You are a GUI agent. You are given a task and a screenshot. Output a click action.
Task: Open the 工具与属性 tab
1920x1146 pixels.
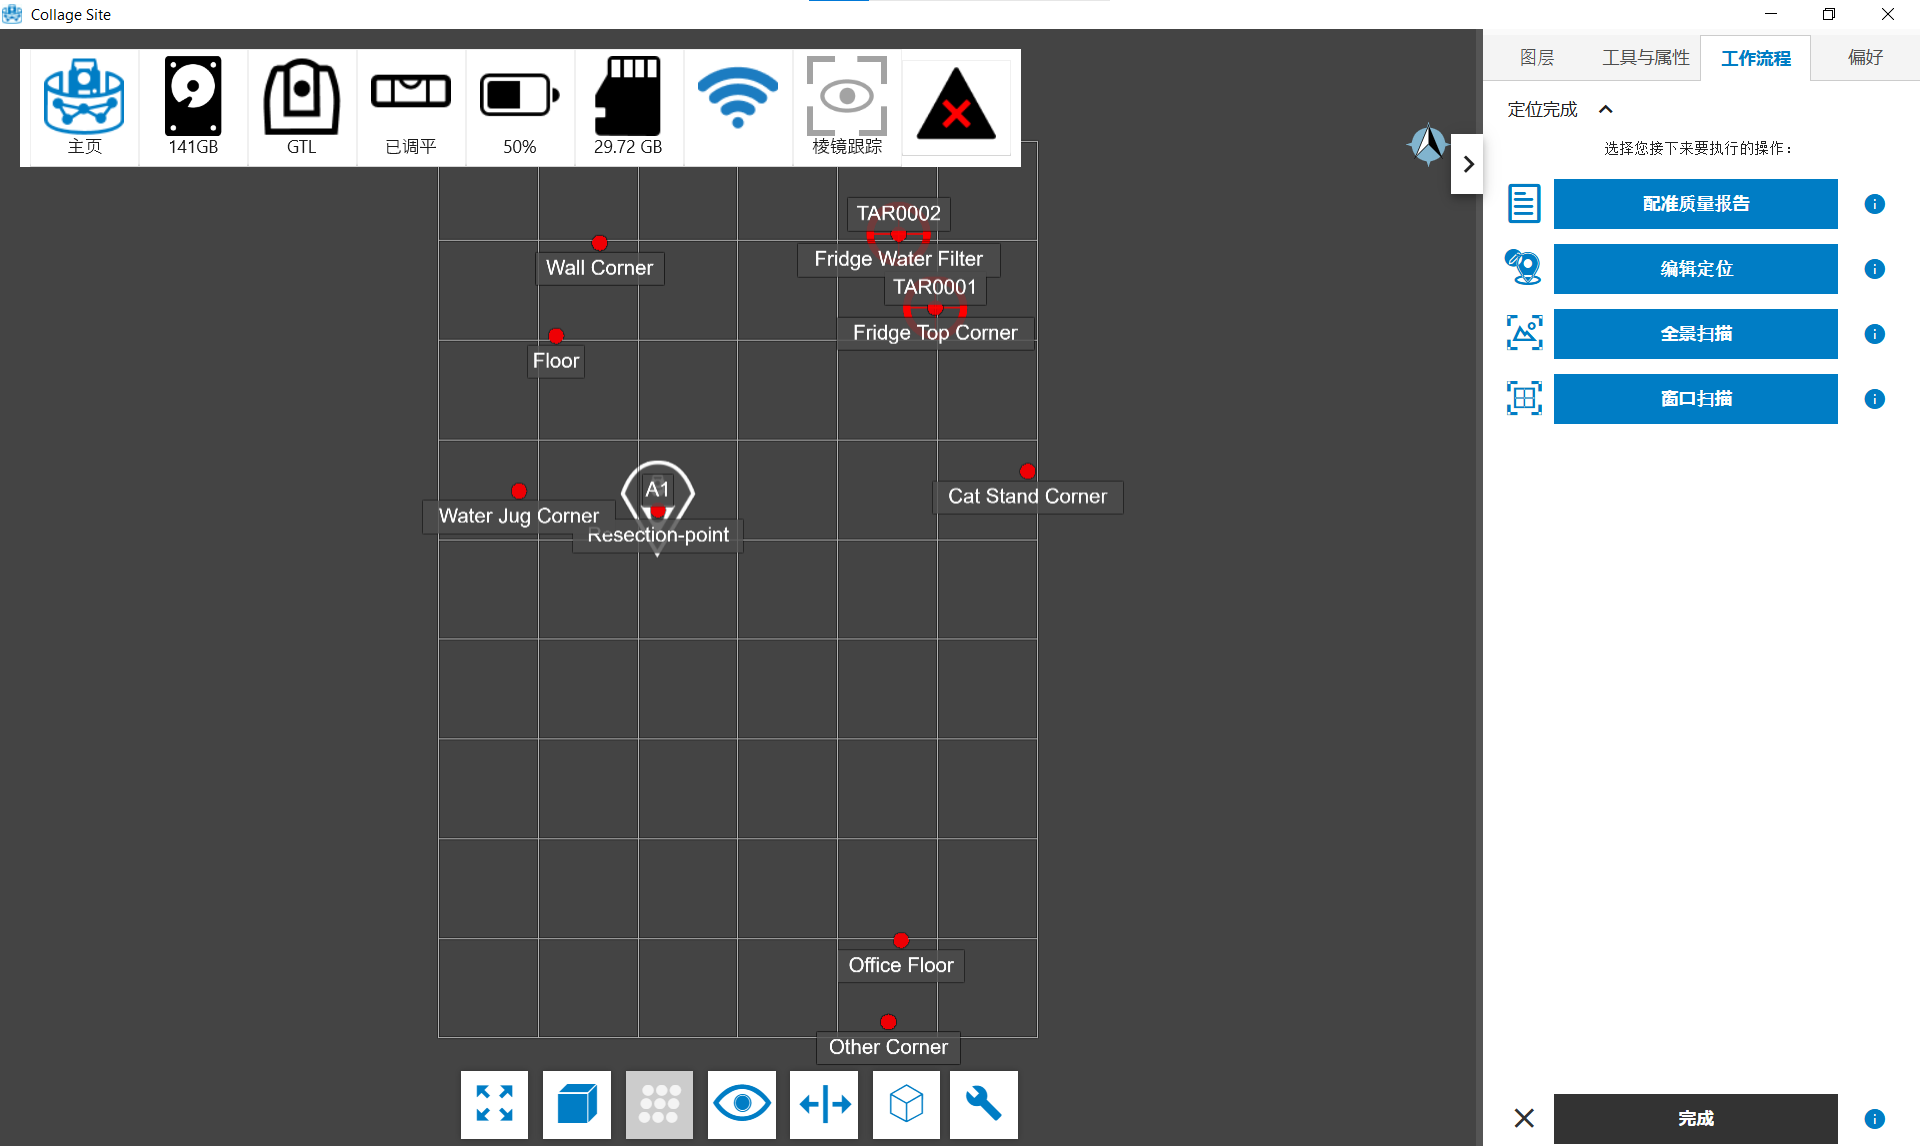(x=1645, y=58)
